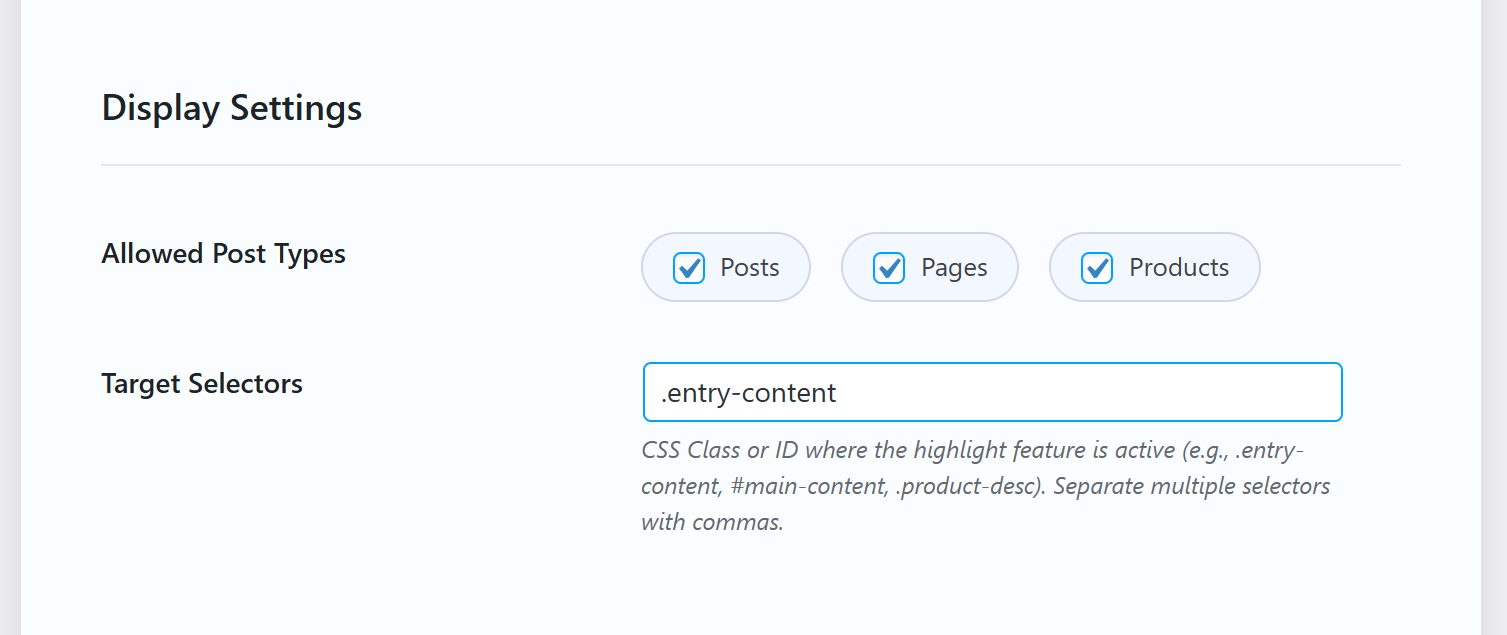Click the Posts label text
This screenshot has height=635, width=1507.
[x=749, y=267]
